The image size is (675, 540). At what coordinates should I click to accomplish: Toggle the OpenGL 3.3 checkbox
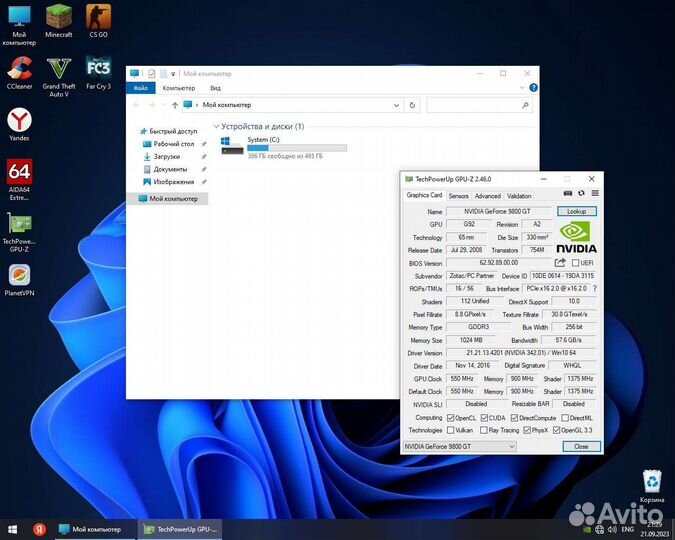(x=556, y=430)
